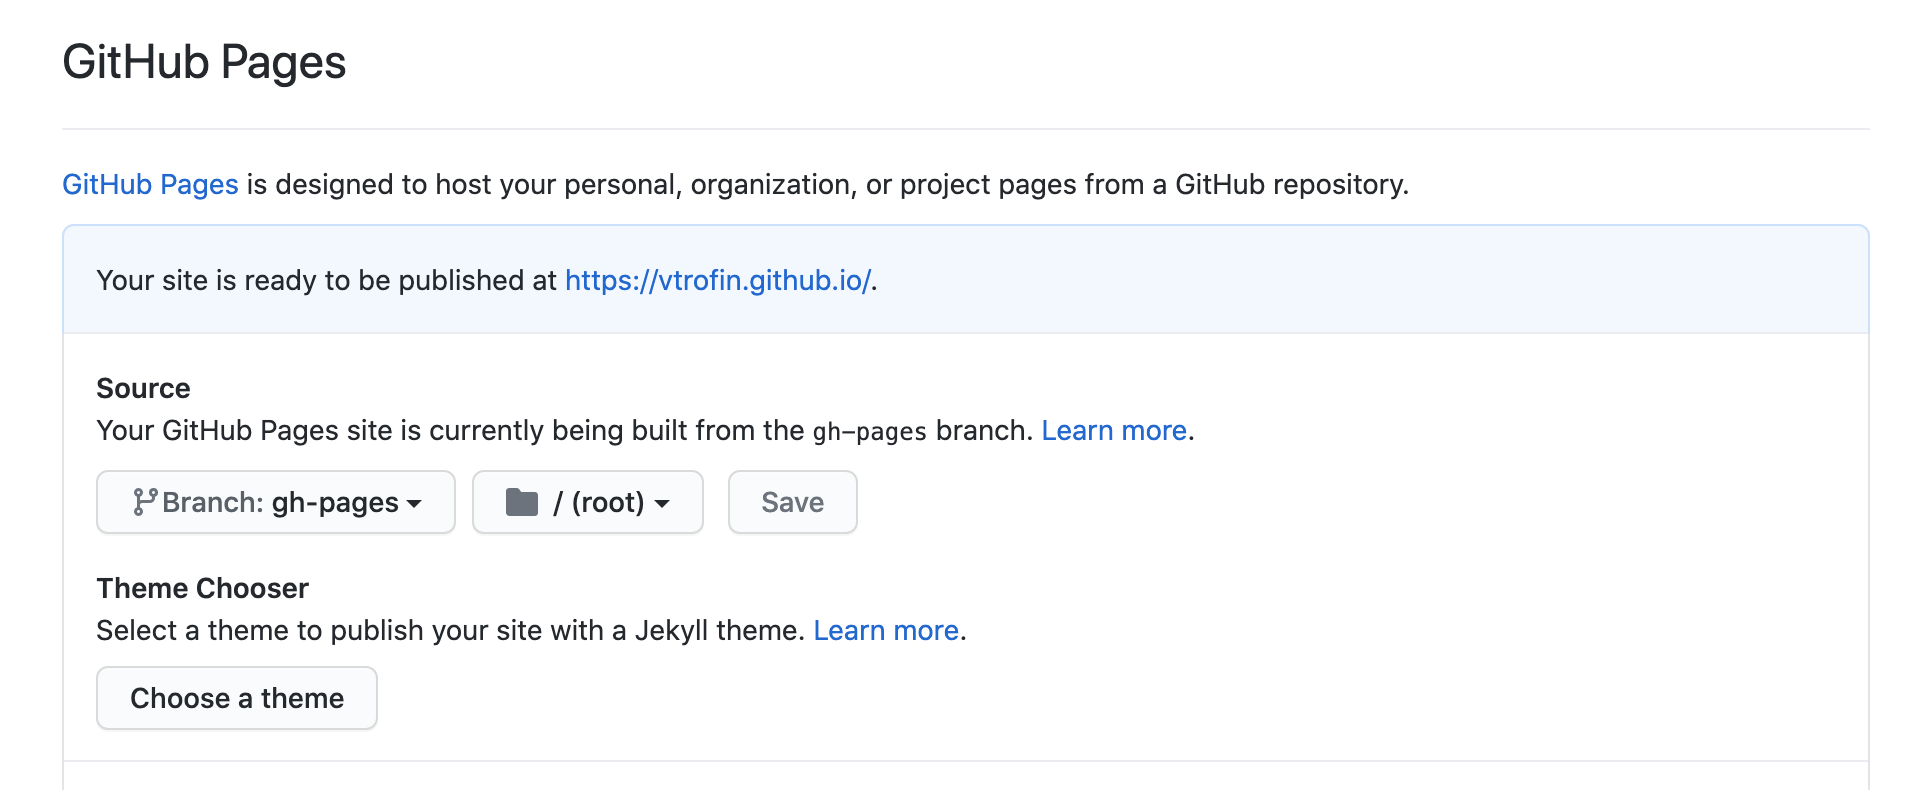
Task: Click Learn more under Theme Chooser
Action: point(886,630)
